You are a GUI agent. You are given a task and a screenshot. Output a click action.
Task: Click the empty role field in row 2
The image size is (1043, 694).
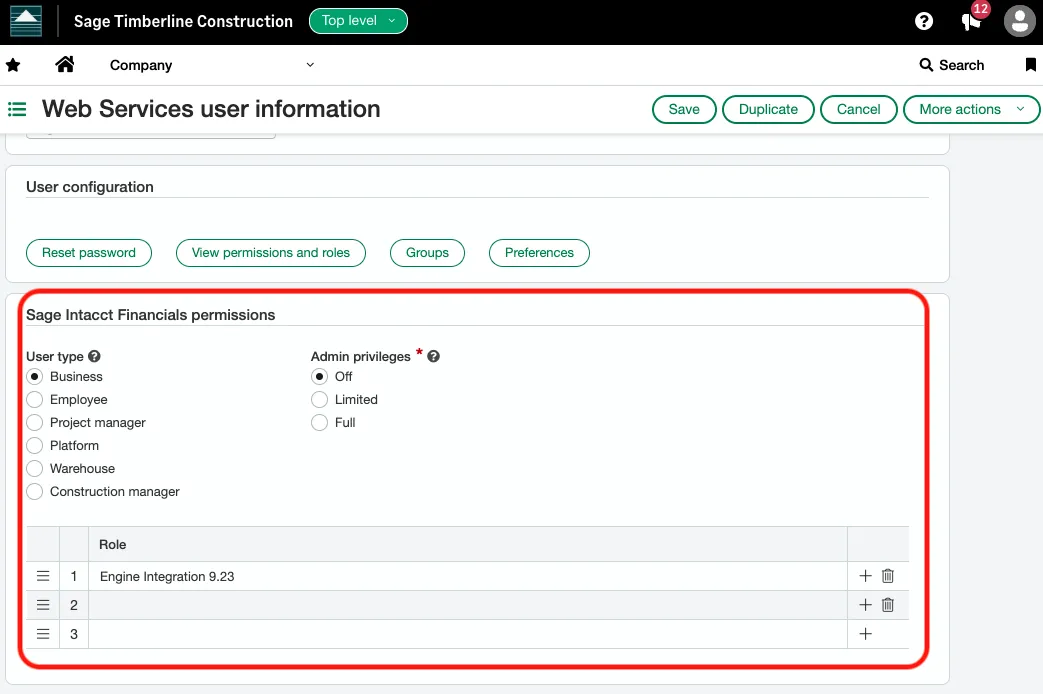(x=468, y=605)
